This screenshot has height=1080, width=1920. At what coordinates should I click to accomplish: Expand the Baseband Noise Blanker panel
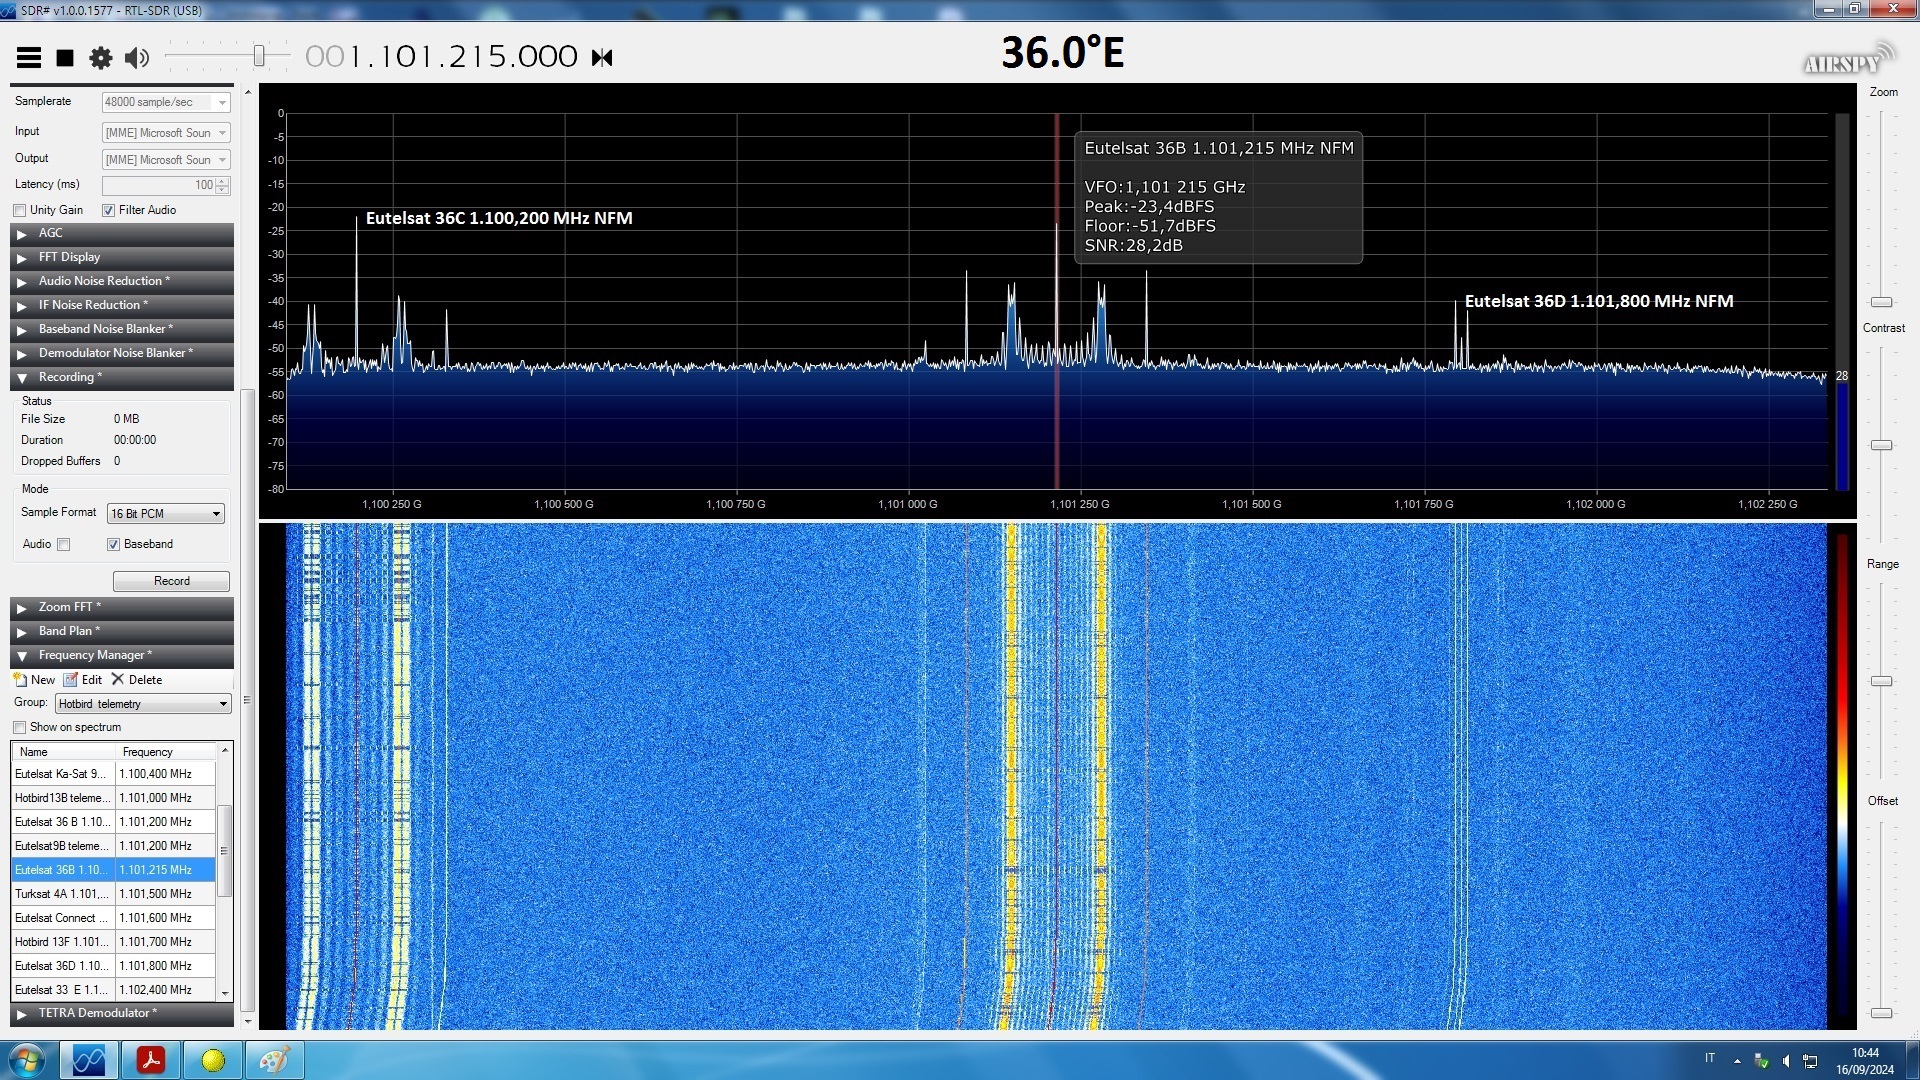coord(122,329)
